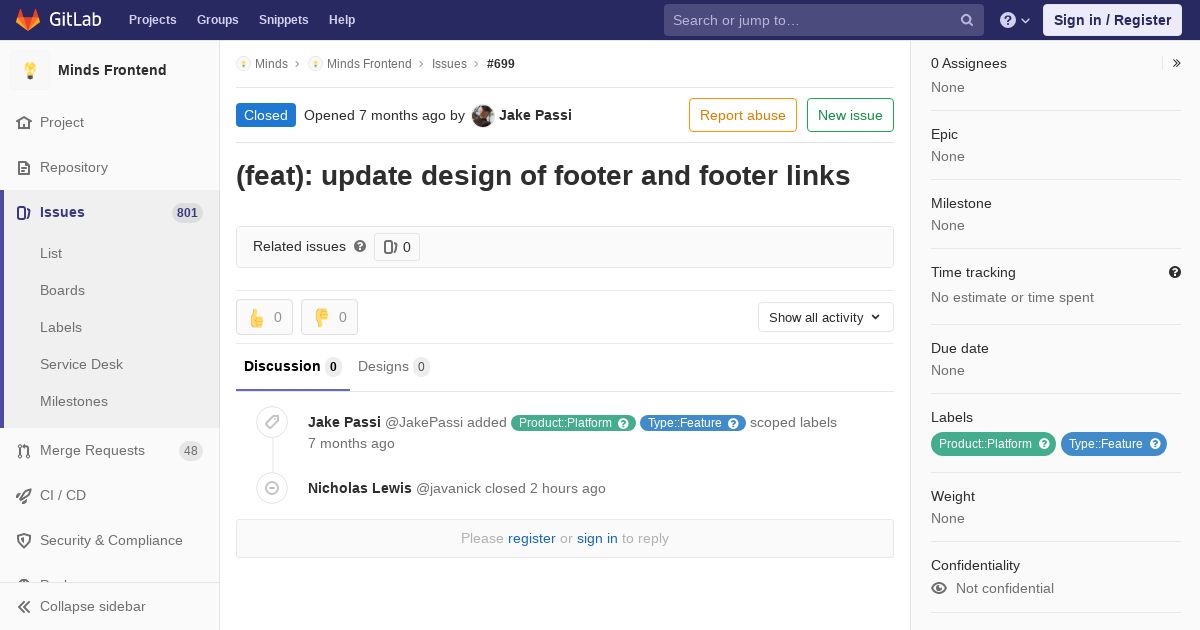Switch to the Designs tab

[394, 367]
